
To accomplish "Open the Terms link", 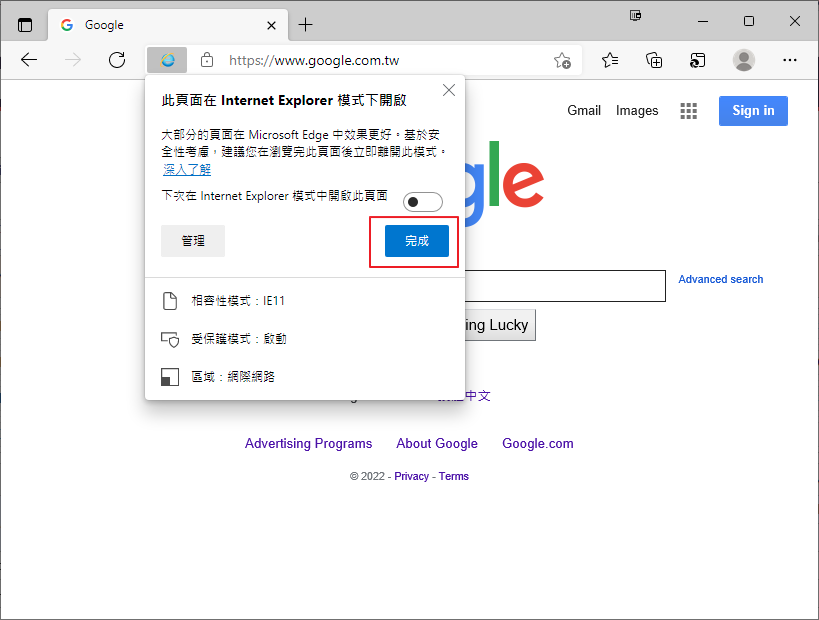I will (x=453, y=476).
